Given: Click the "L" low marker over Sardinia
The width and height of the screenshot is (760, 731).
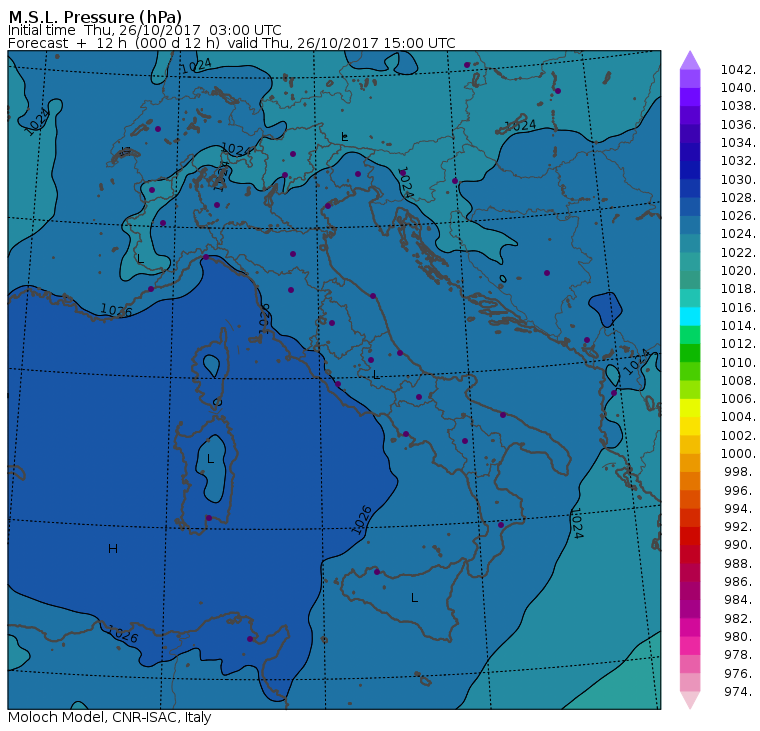Looking at the screenshot, I should 210,459.
